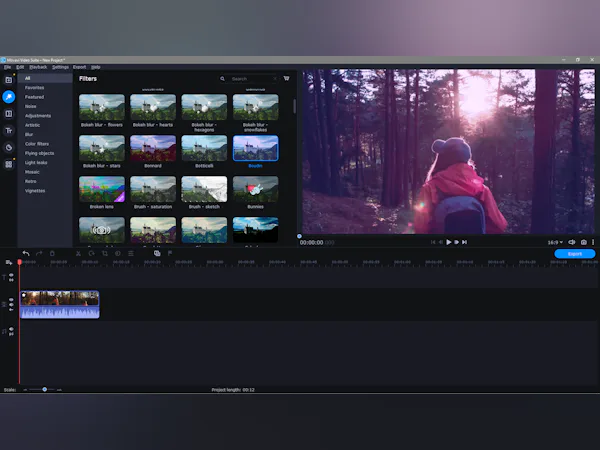The image size is (600, 450).
Task: Open the preview more options menu
Action: [593, 242]
